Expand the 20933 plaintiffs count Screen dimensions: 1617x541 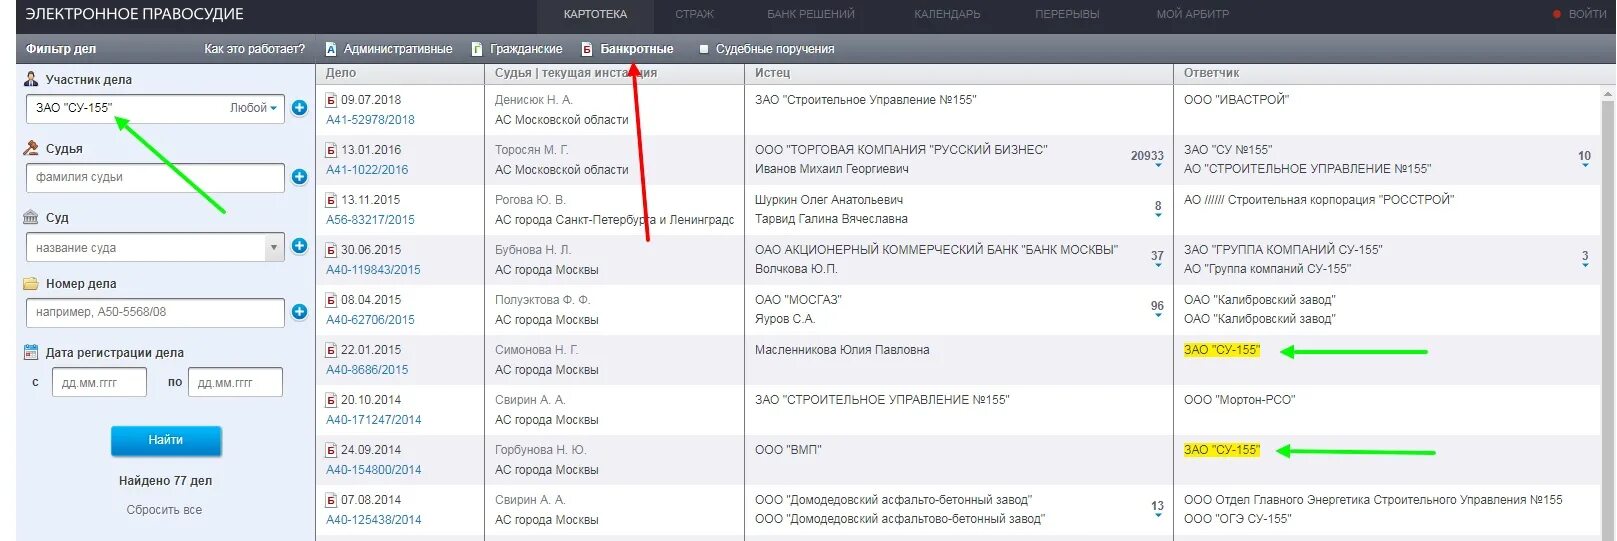point(1148,158)
